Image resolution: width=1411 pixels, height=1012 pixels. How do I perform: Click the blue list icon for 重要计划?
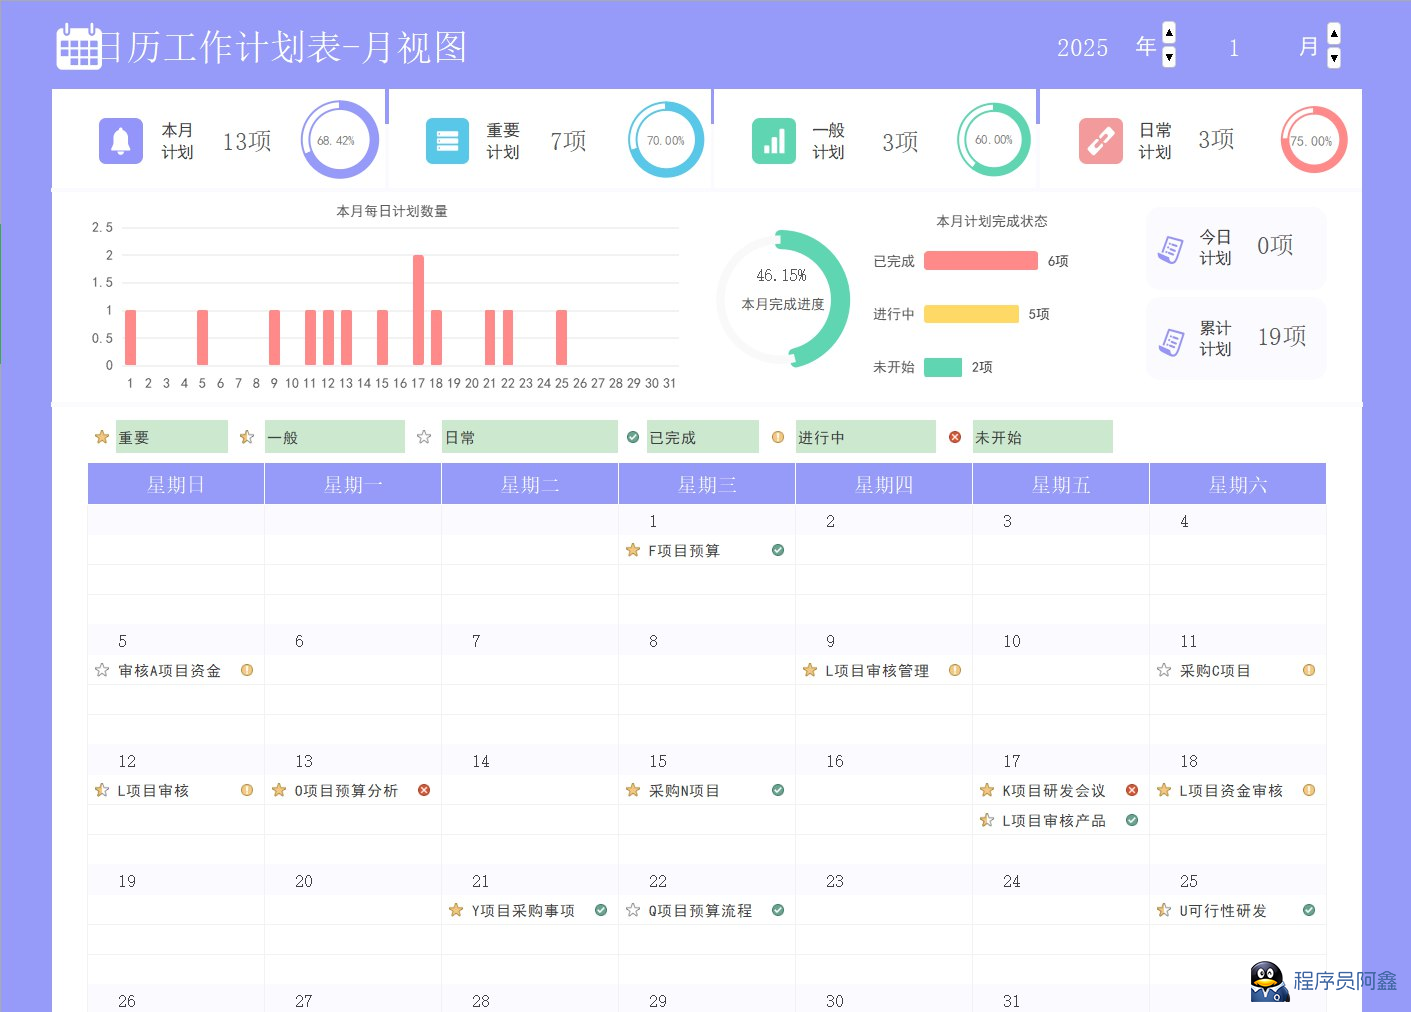[447, 141]
